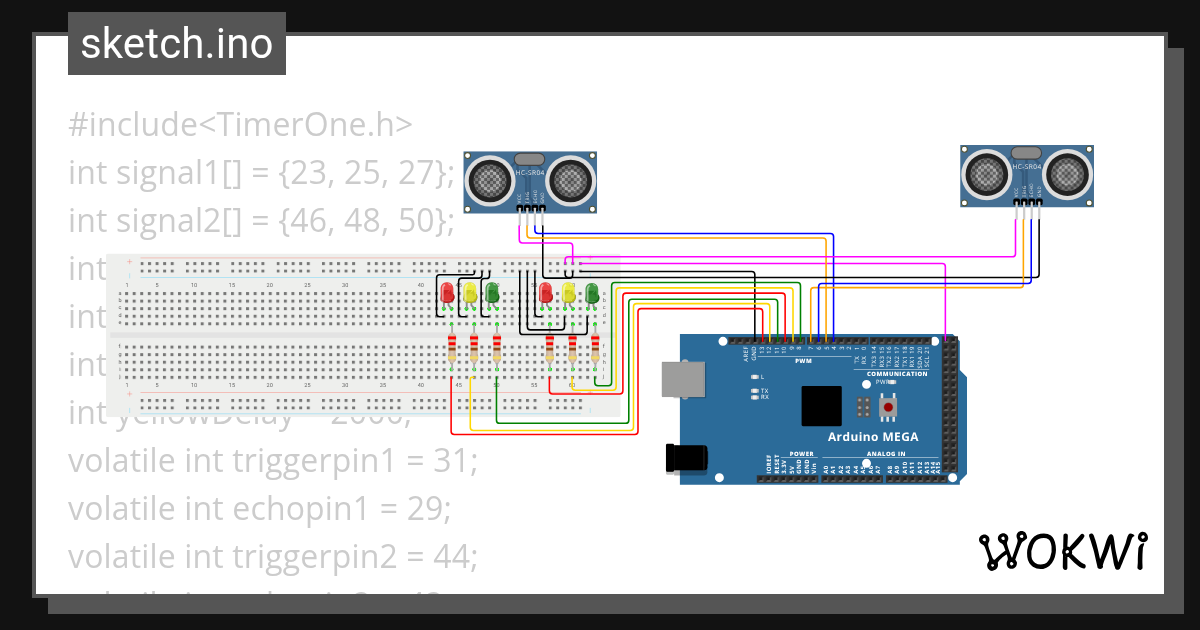
Task: Click the leftmost resistor on the breadboard
Action: (x=451, y=349)
